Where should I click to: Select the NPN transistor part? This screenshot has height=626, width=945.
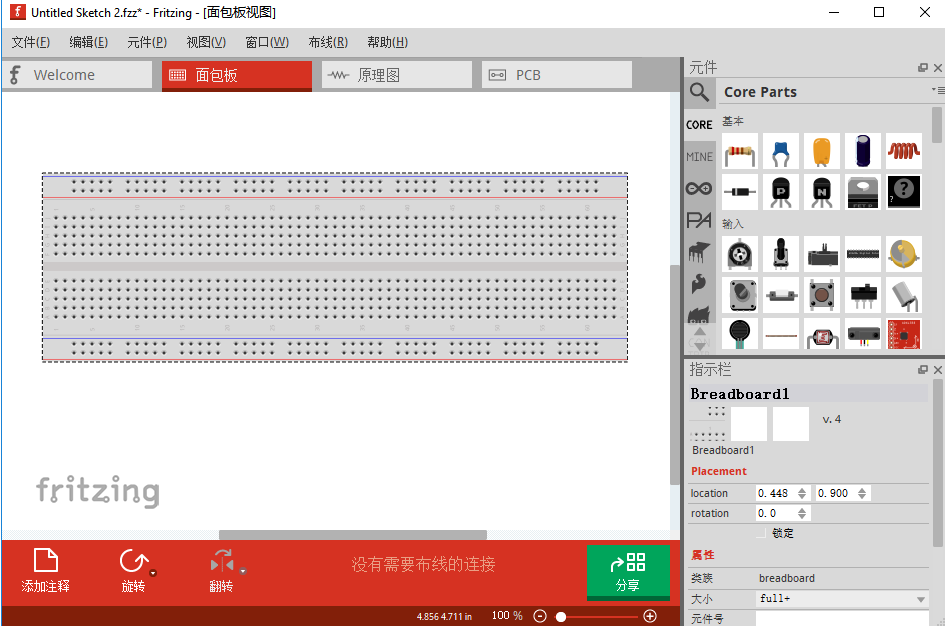[821, 192]
